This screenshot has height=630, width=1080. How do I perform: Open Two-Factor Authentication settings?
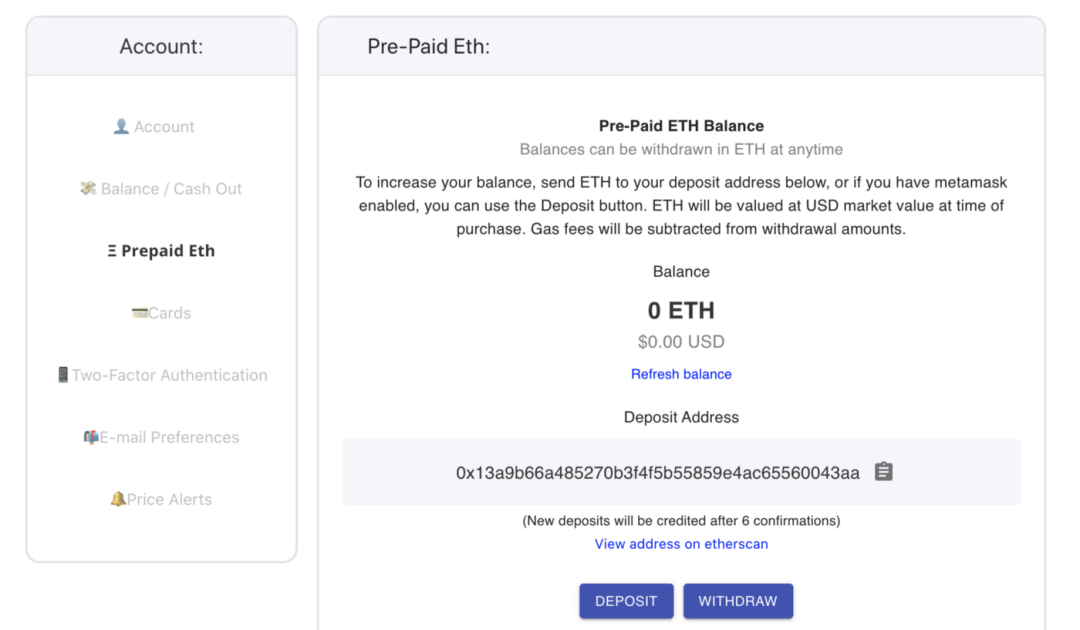pyautogui.click(x=169, y=375)
